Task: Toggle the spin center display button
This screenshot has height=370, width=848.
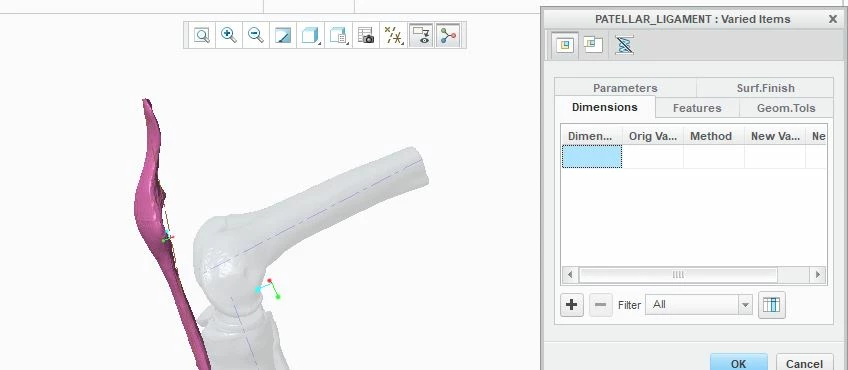Action: tap(448, 36)
